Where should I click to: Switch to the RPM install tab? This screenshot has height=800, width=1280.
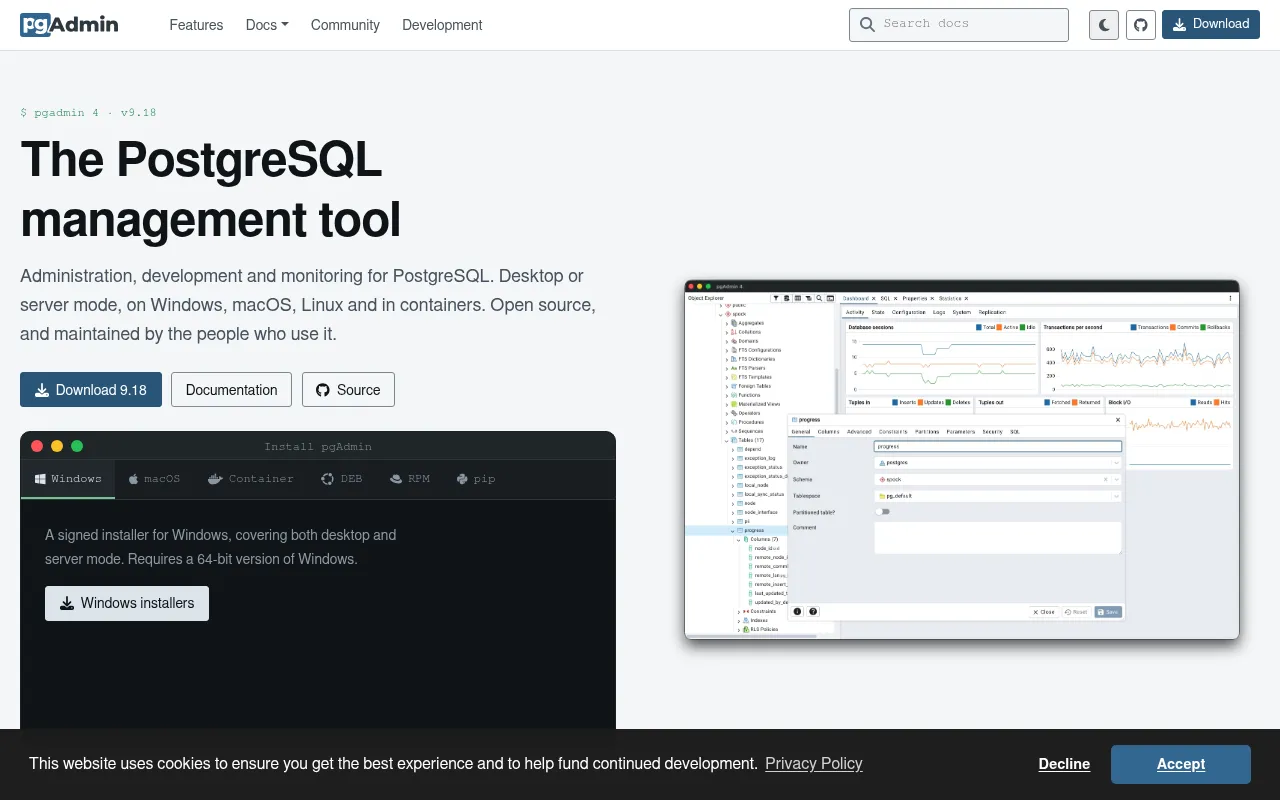(409, 479)
